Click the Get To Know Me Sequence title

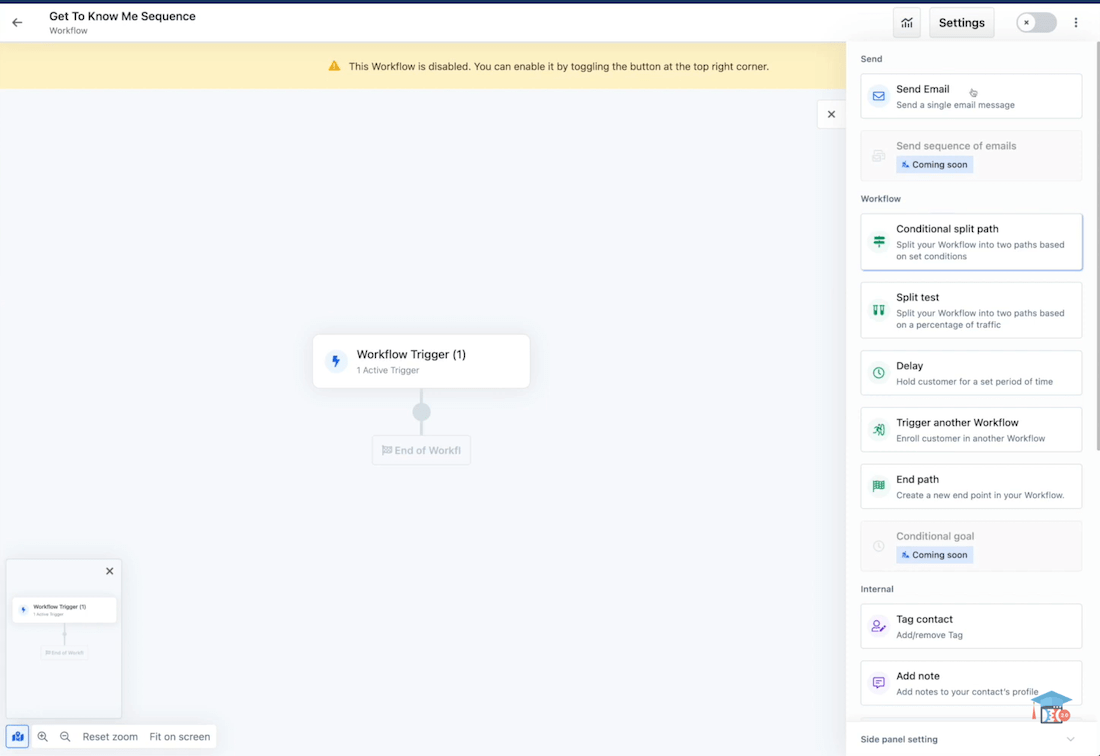point(122,16)
